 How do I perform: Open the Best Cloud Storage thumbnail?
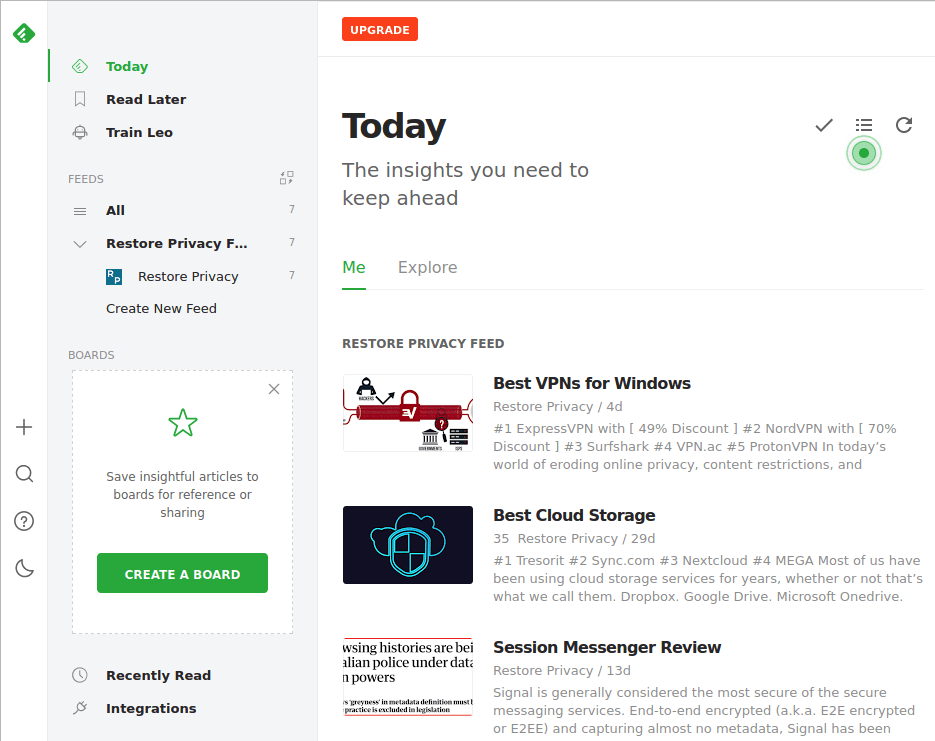(x=407, y=545)
